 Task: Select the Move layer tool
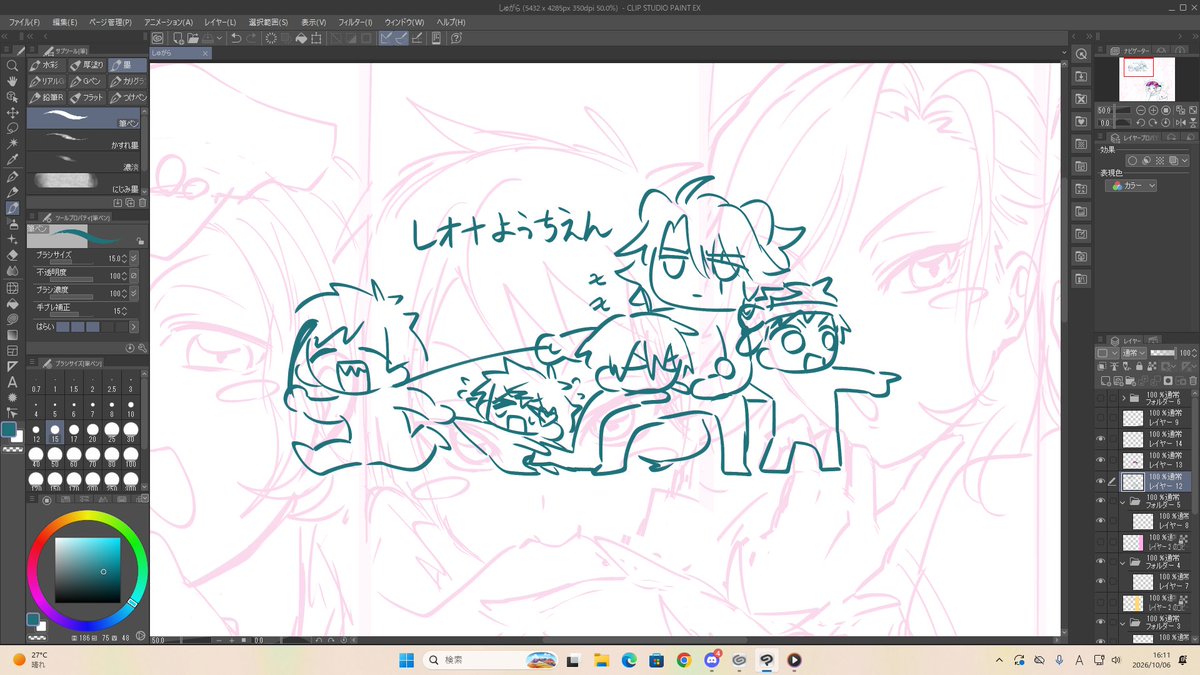(13, 113)
